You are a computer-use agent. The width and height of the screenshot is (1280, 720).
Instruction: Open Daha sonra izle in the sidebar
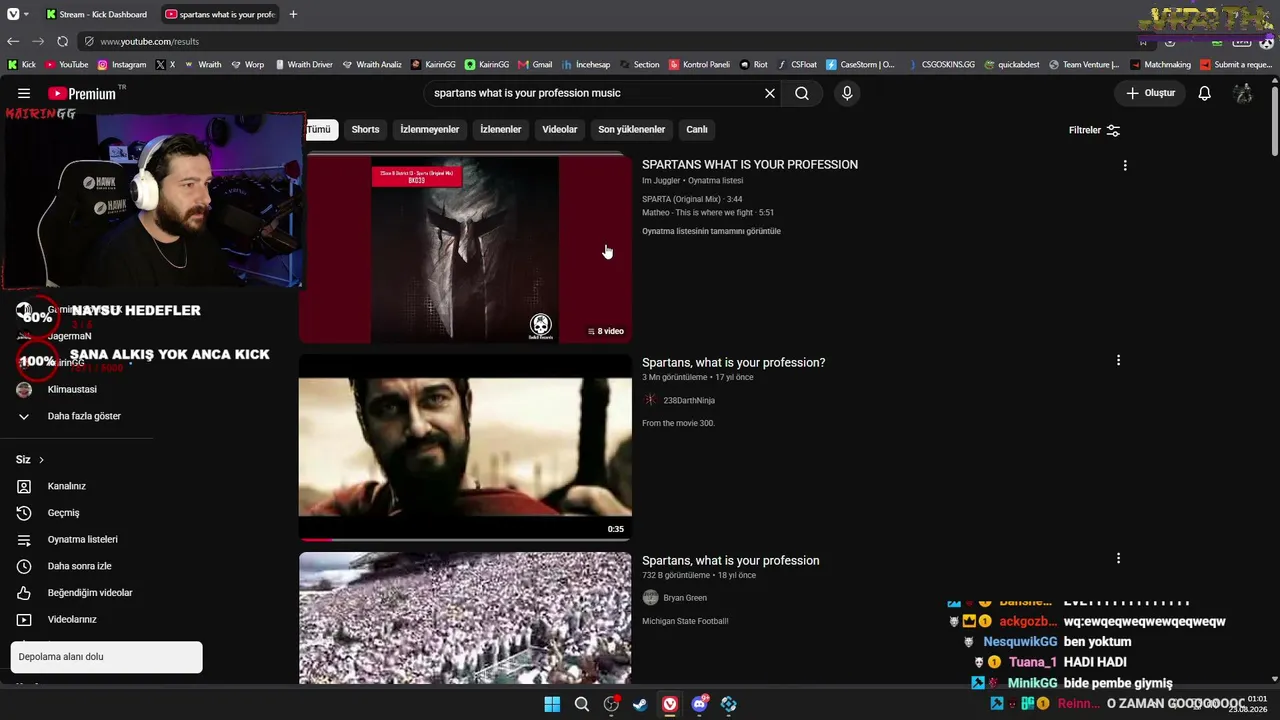(79, 566)
